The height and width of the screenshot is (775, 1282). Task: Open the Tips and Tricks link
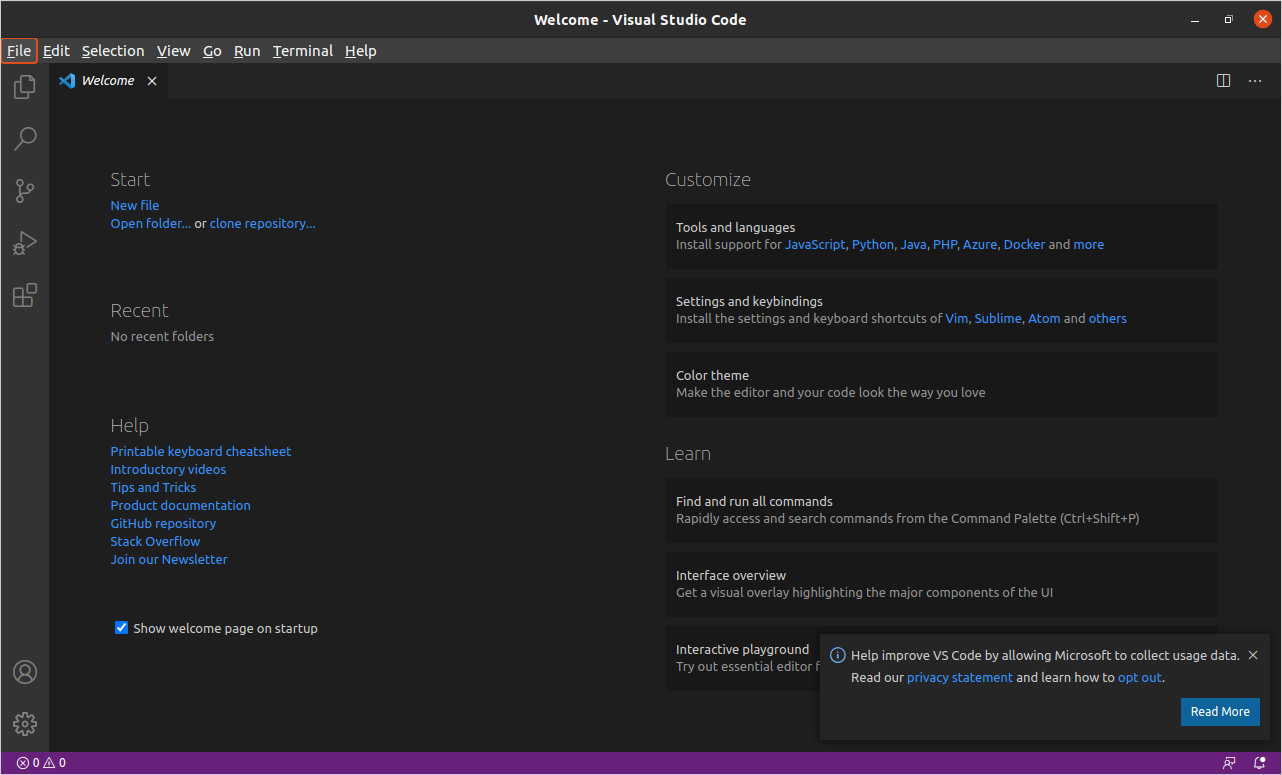pyautogui.click(x=153, y=488)
